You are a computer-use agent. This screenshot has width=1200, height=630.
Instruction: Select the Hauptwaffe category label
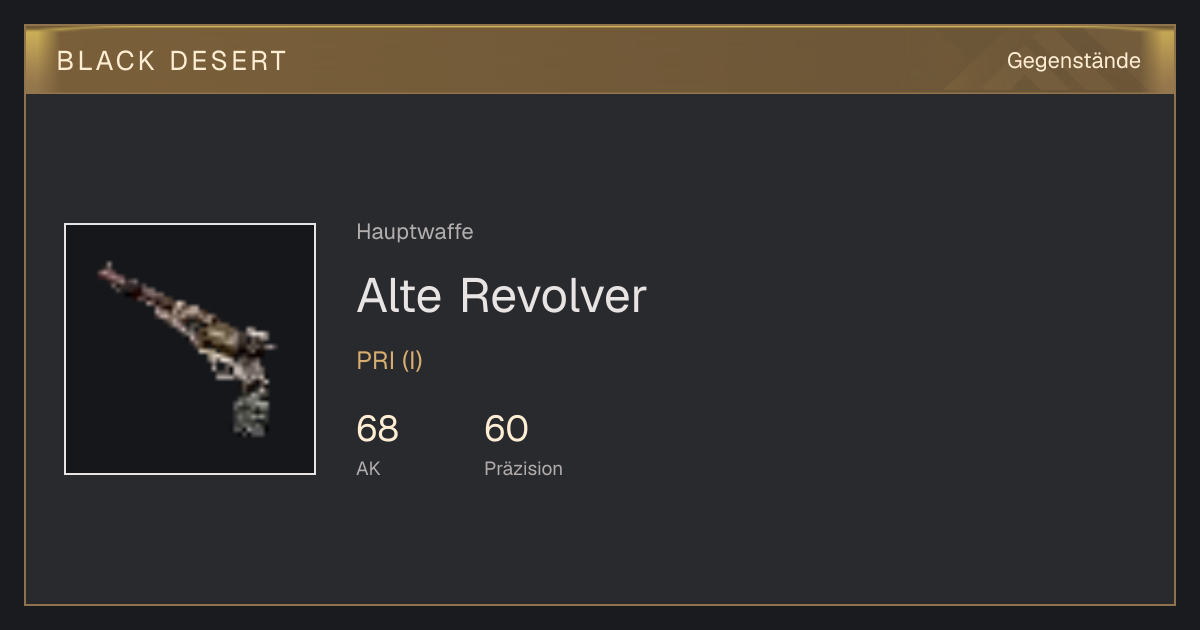pos(414,232)
